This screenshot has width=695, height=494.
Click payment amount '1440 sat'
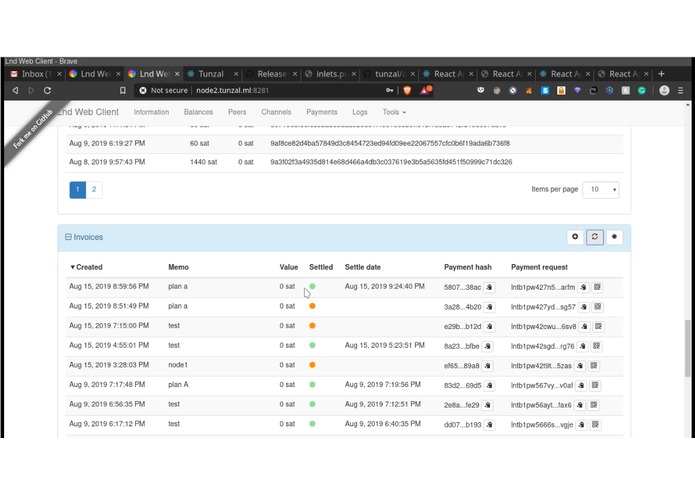[203, 162]
